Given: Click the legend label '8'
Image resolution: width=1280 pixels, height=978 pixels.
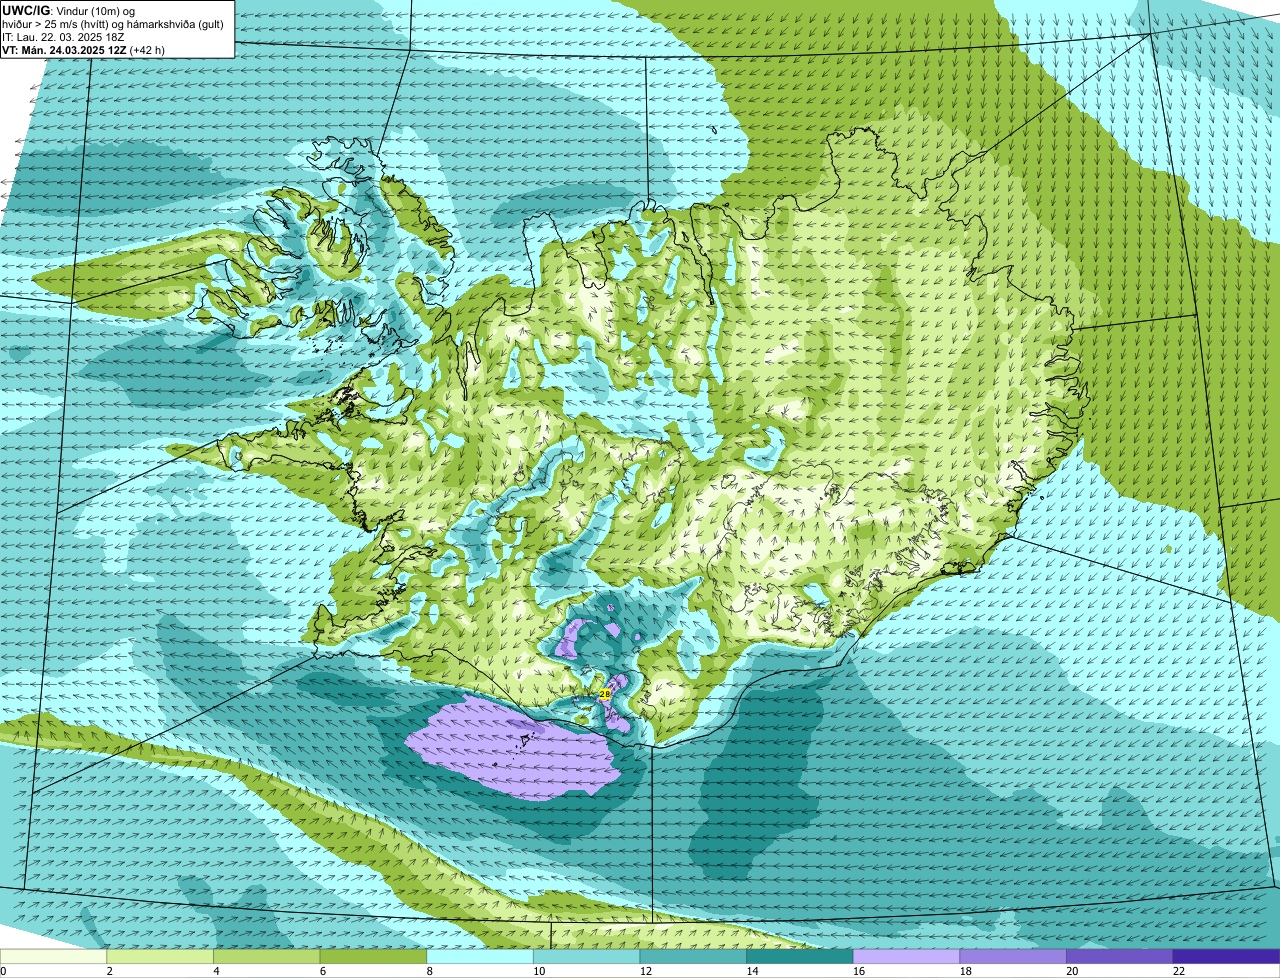Looking at the screenshot, I should pyautogui.click(x=430, y=971).
